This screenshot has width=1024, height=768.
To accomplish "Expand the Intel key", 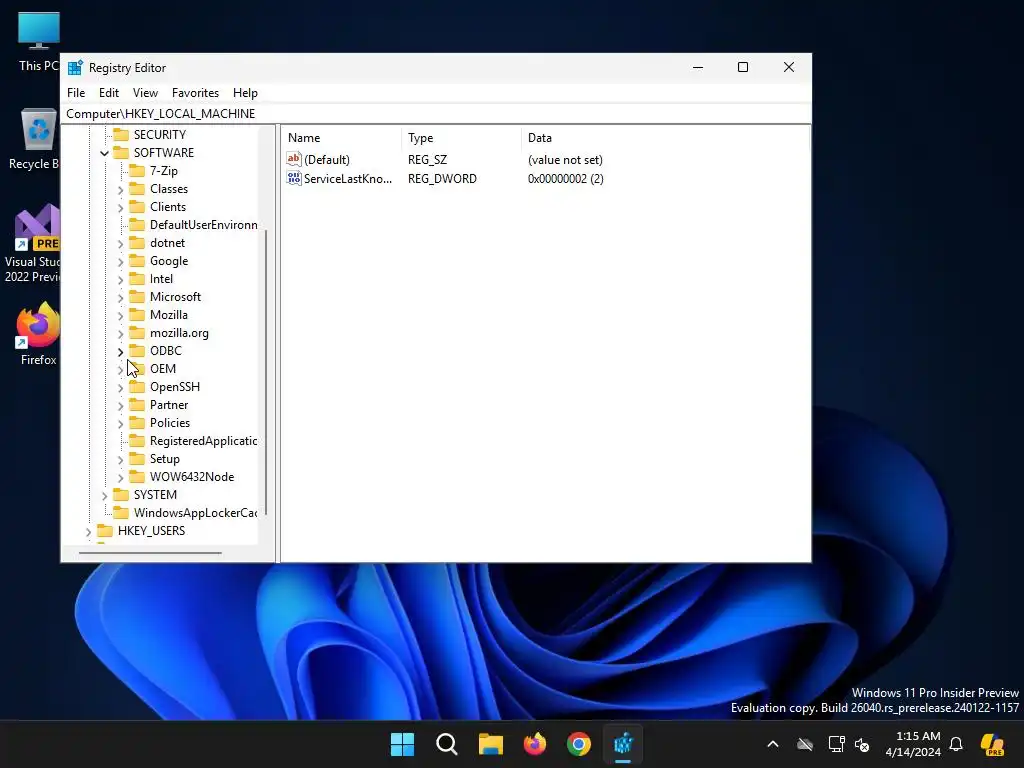I will point(120,280).
